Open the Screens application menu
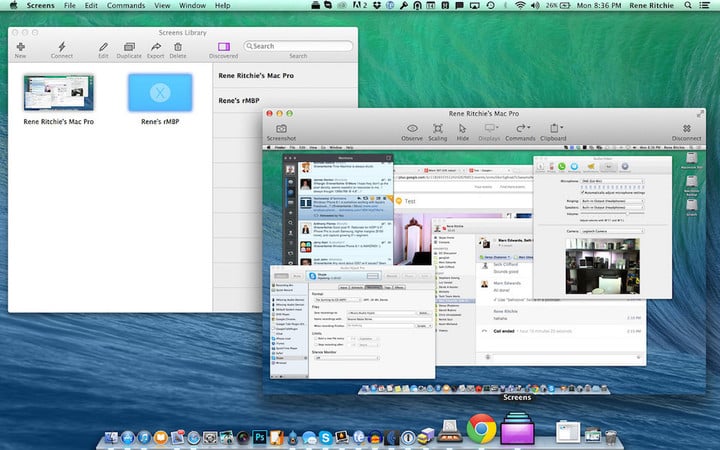 pyautogui.click(x=40, y=6)
